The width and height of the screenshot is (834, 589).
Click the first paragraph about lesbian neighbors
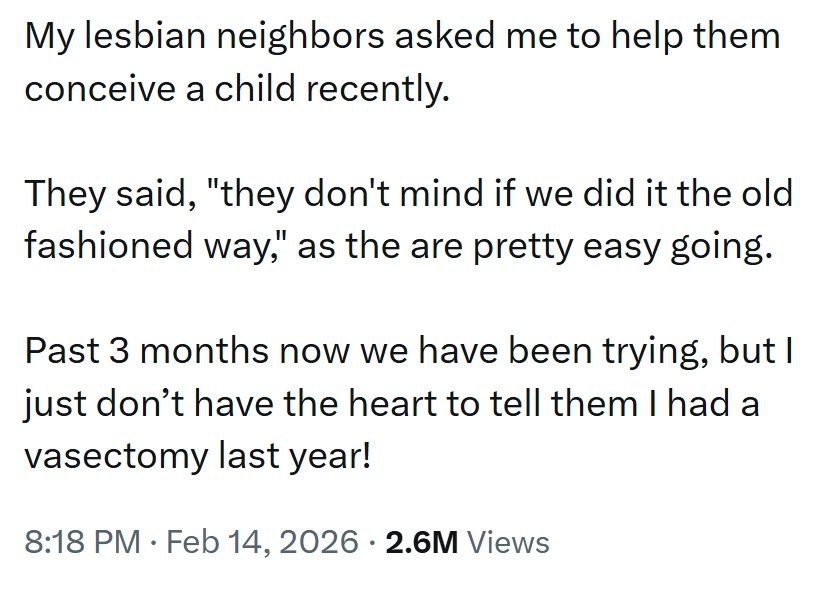tap(400, 63)
